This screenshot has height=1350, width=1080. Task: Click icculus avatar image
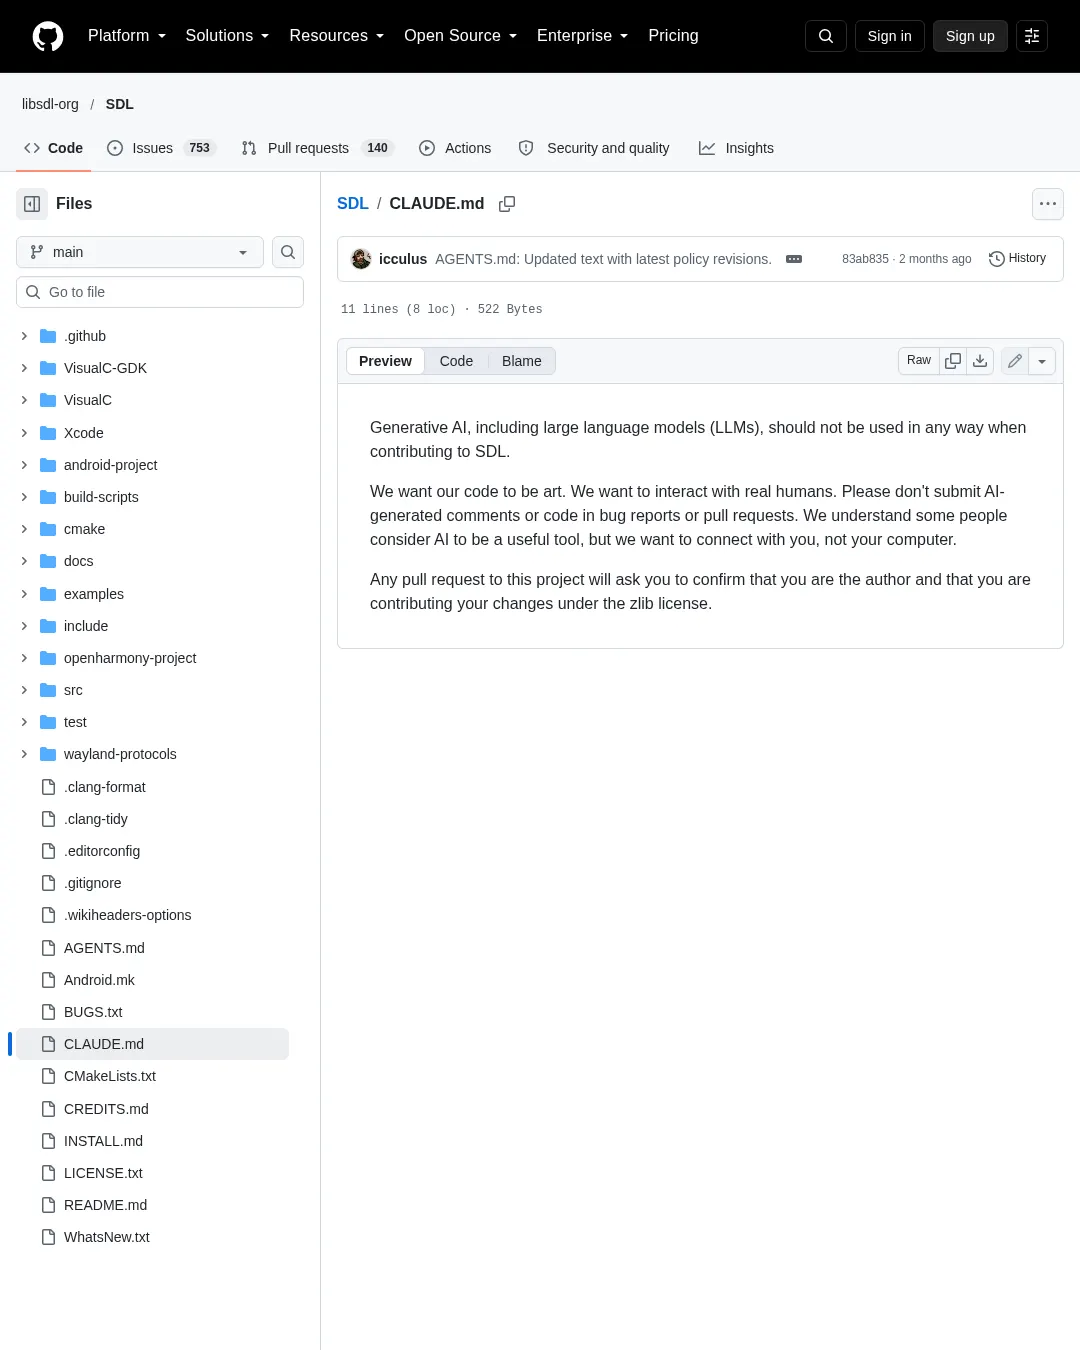pyautogui.click(x=361, y=259)
